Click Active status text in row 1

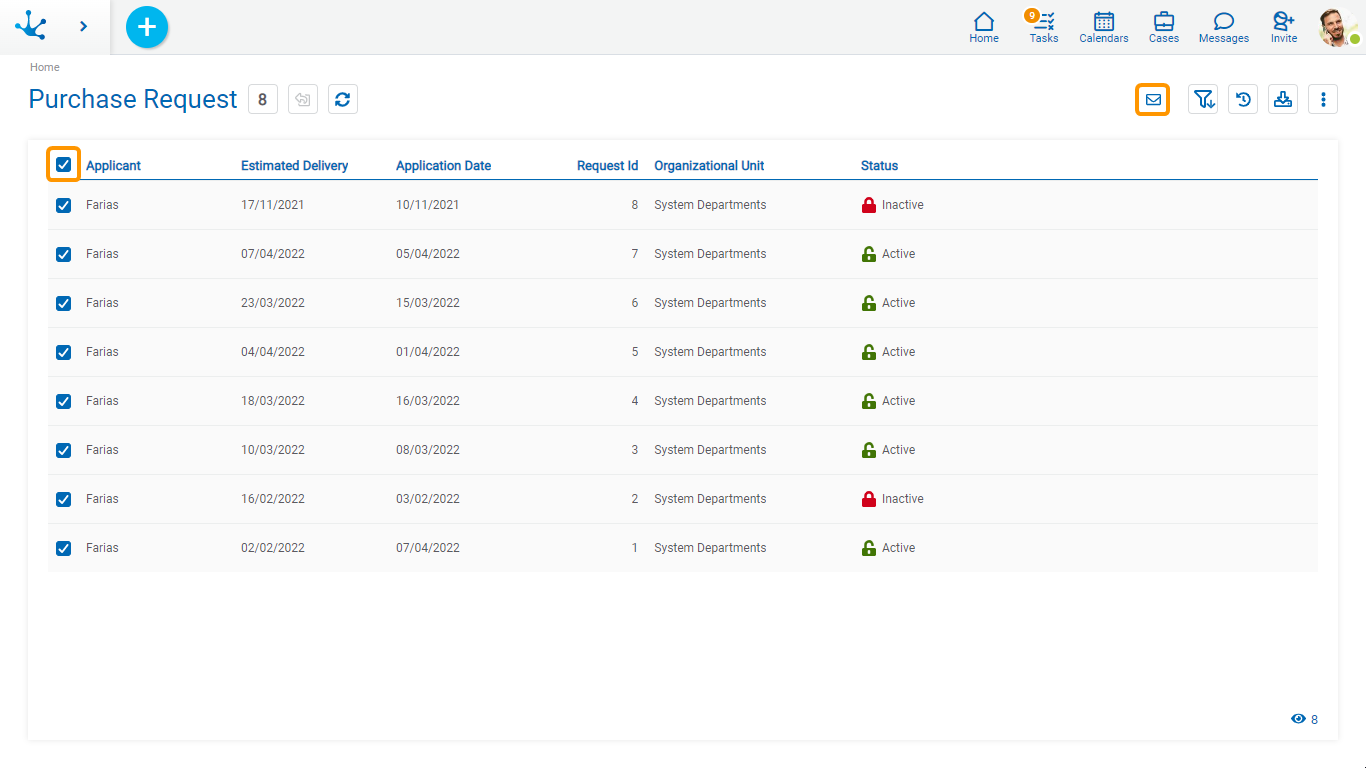(899, 548)
